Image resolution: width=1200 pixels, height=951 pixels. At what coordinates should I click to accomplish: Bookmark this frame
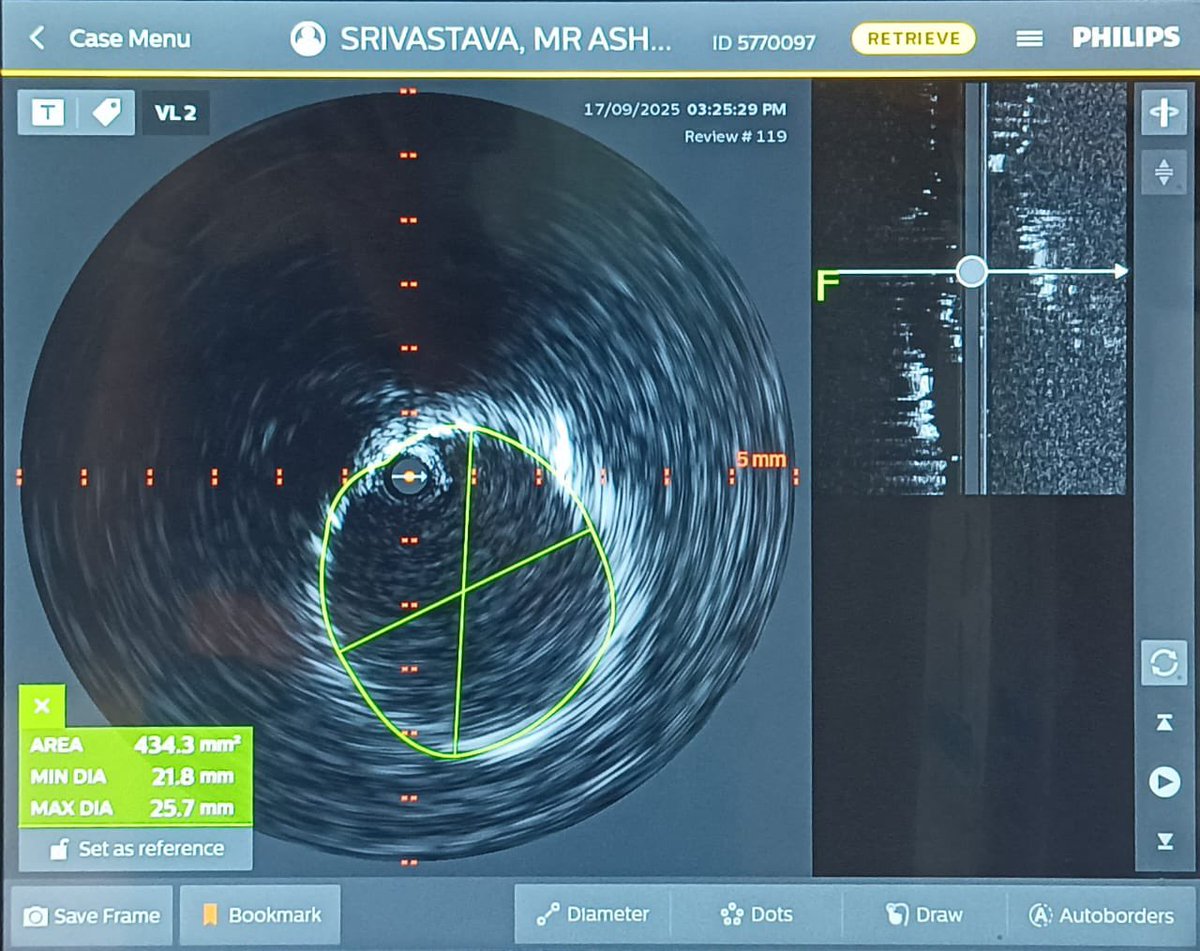point(261,915)
